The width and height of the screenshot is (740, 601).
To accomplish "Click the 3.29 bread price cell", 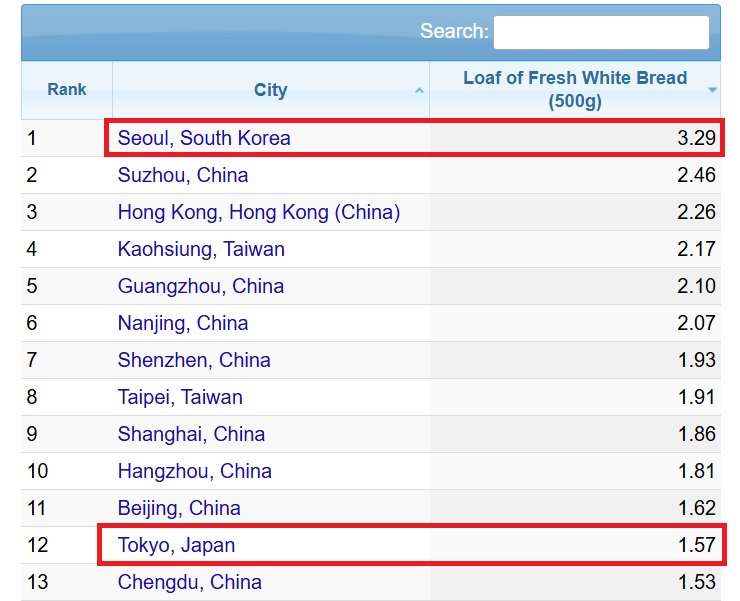I will 697,138.
